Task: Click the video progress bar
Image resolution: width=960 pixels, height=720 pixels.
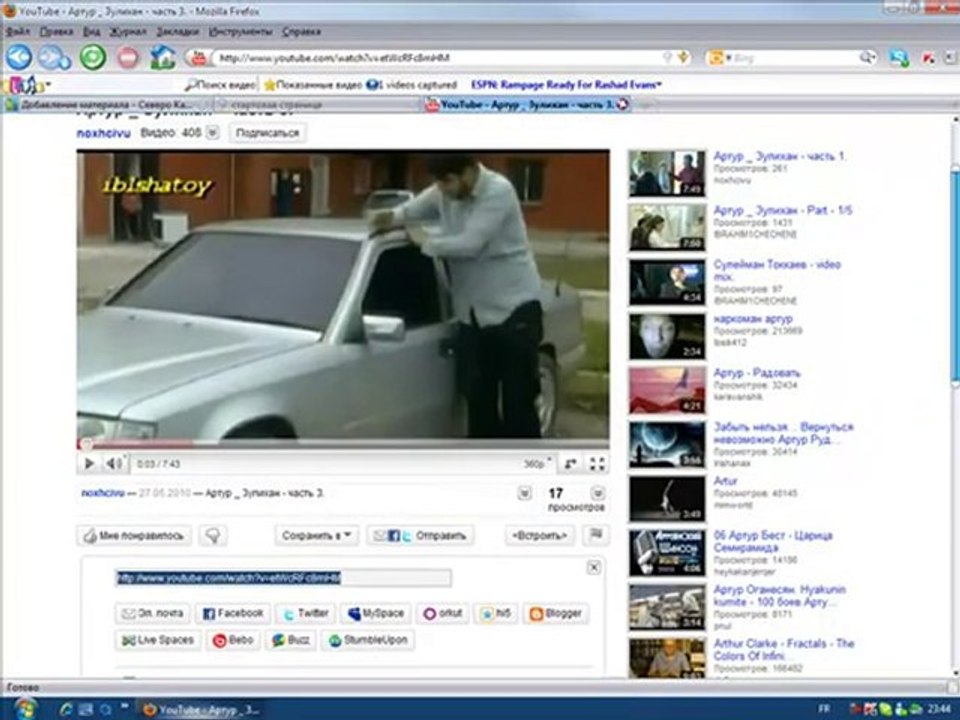Action: [343, 444]
